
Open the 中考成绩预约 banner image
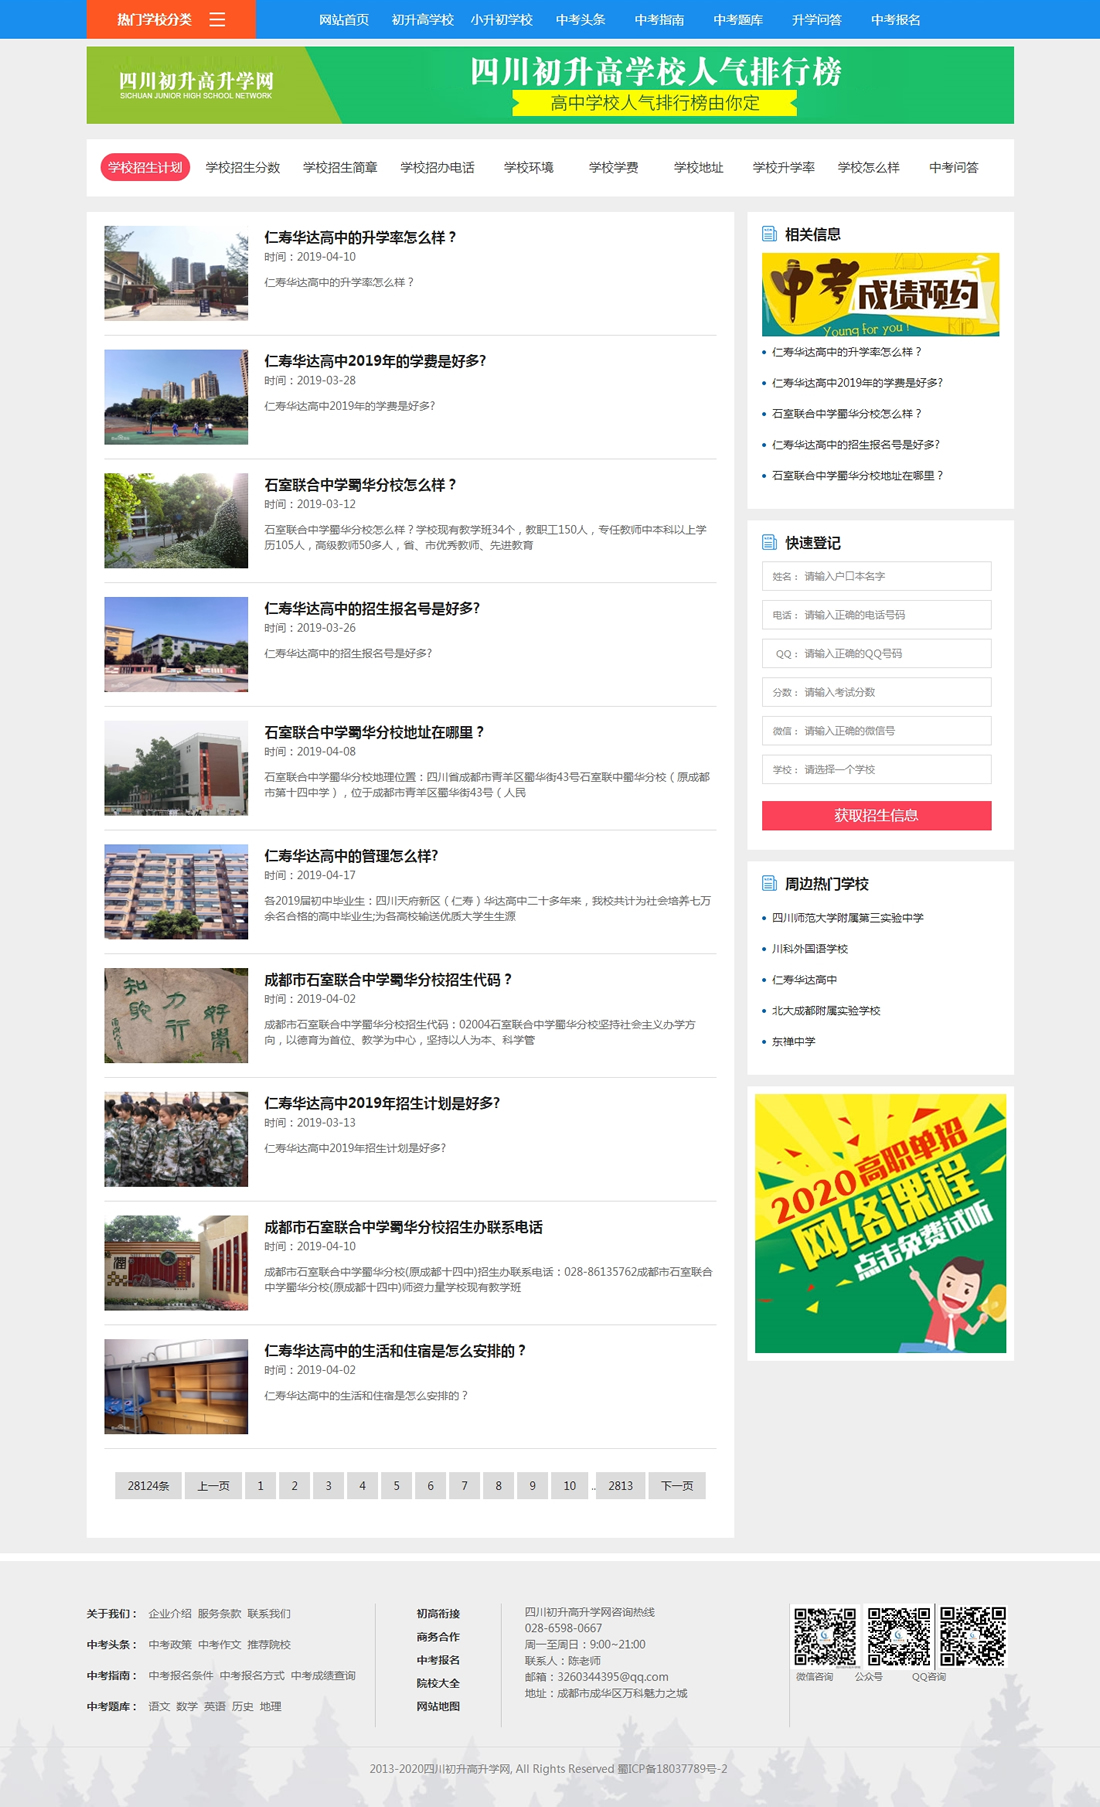[x=880, y=294]
